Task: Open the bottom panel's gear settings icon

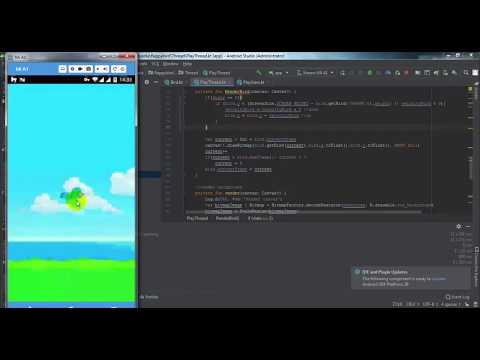Action: [459, 226]
